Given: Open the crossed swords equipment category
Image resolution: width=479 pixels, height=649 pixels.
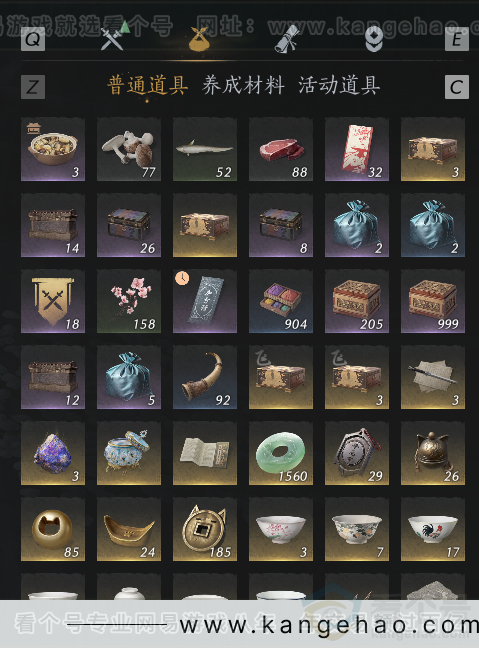Looking at the screenshot, I should point(112,39).
